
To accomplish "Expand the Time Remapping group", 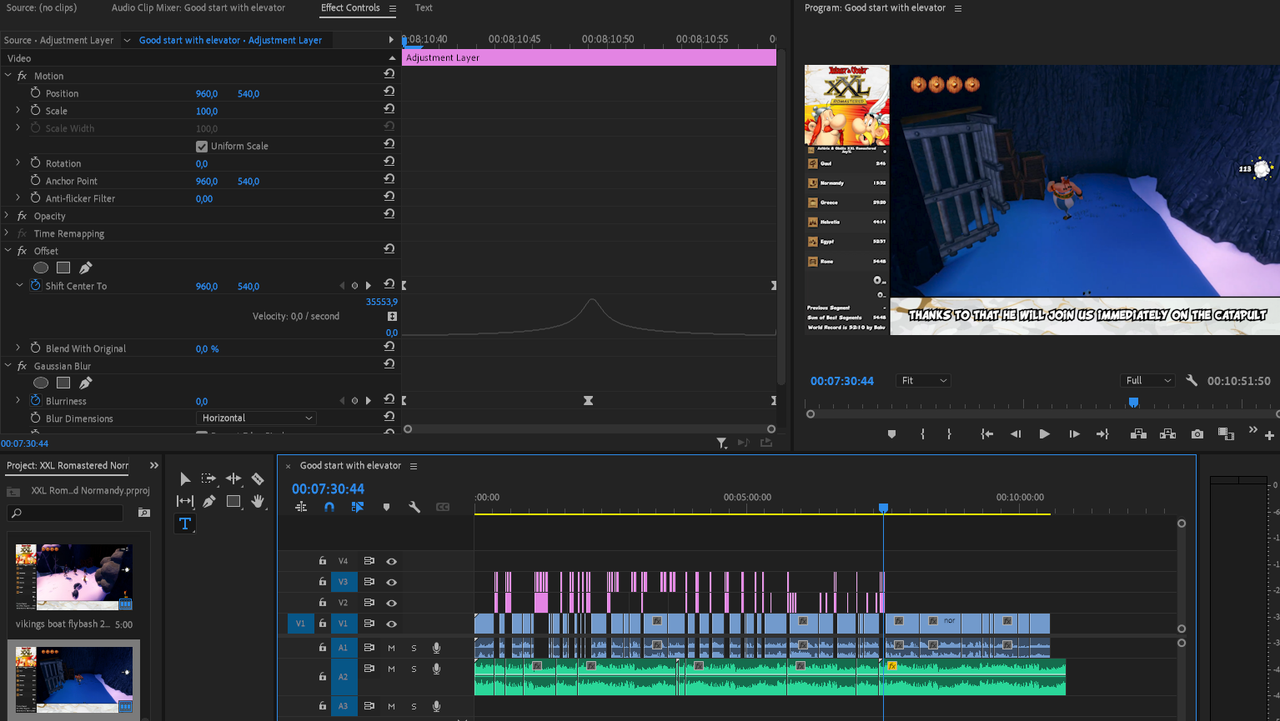I will click(7, 234).
